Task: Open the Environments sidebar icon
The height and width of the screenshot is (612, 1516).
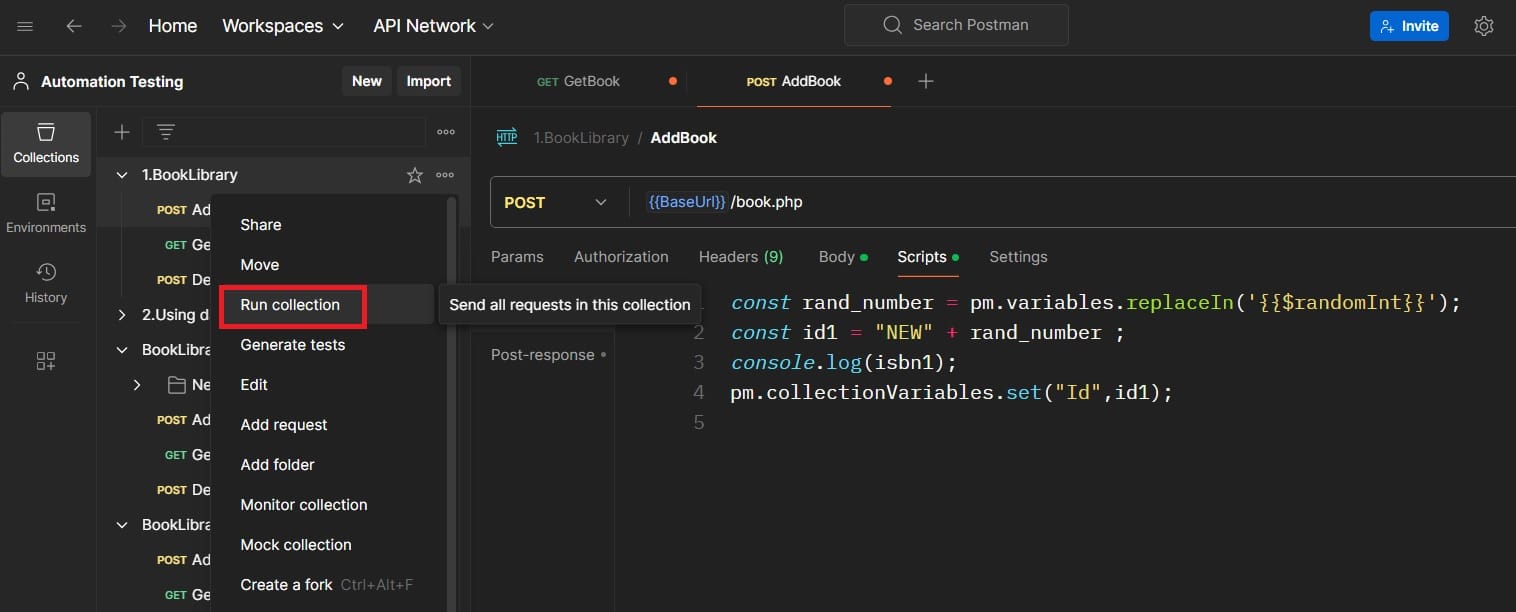Action: (x=46, y=214)
